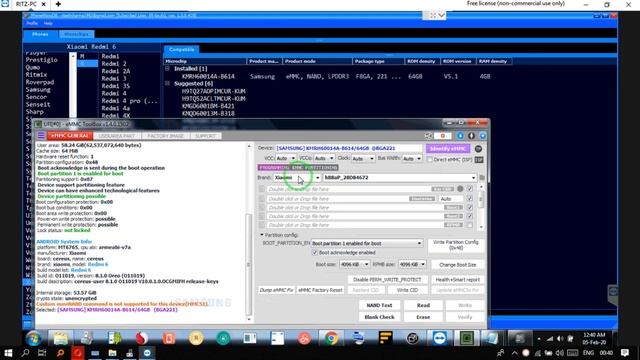640x360 pixels.
Task: Open Task View on the local taskbar
Action: point(42,353)
